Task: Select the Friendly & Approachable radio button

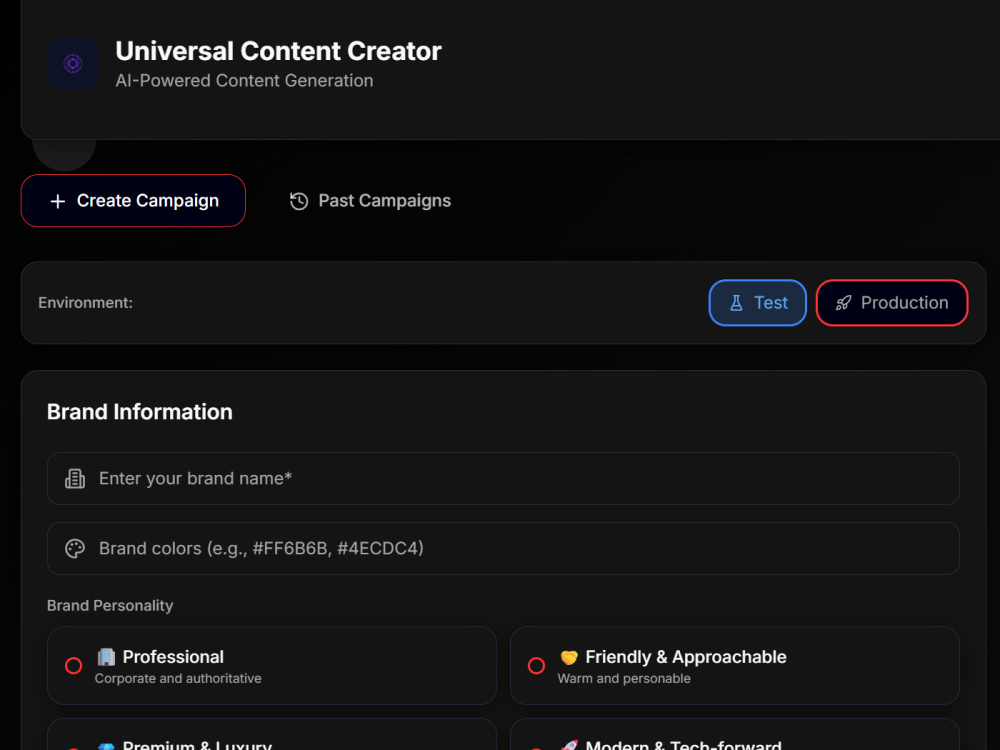Action: point(536,666)
